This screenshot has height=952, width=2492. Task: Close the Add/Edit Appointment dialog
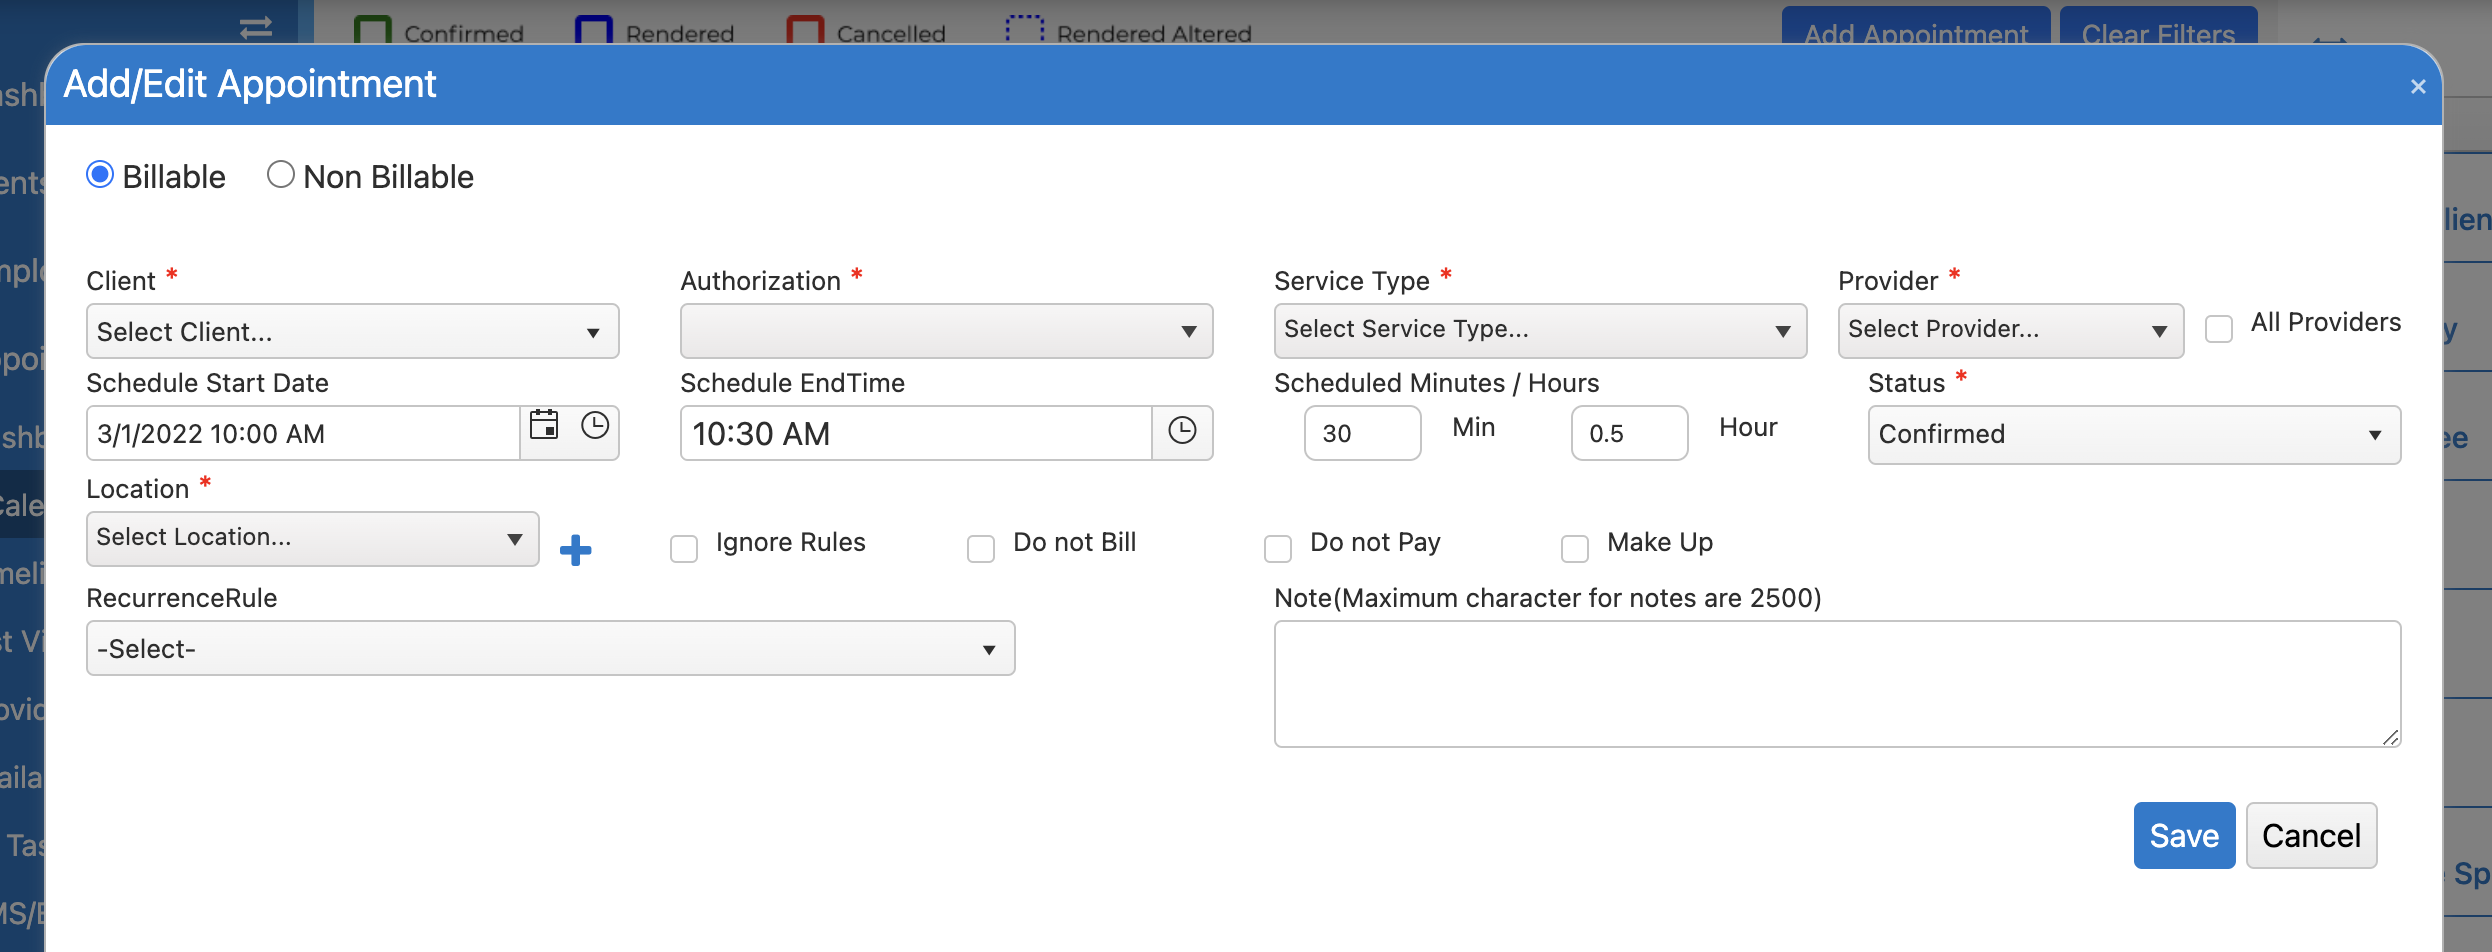tap(2418, 87)
